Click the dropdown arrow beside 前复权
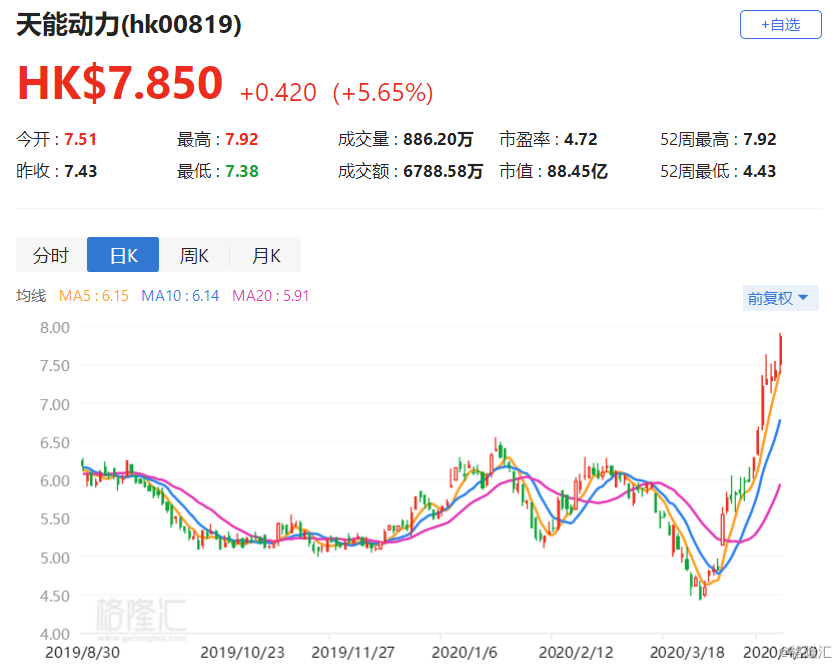This screenshot has width=839, height=666. (803, 297)
